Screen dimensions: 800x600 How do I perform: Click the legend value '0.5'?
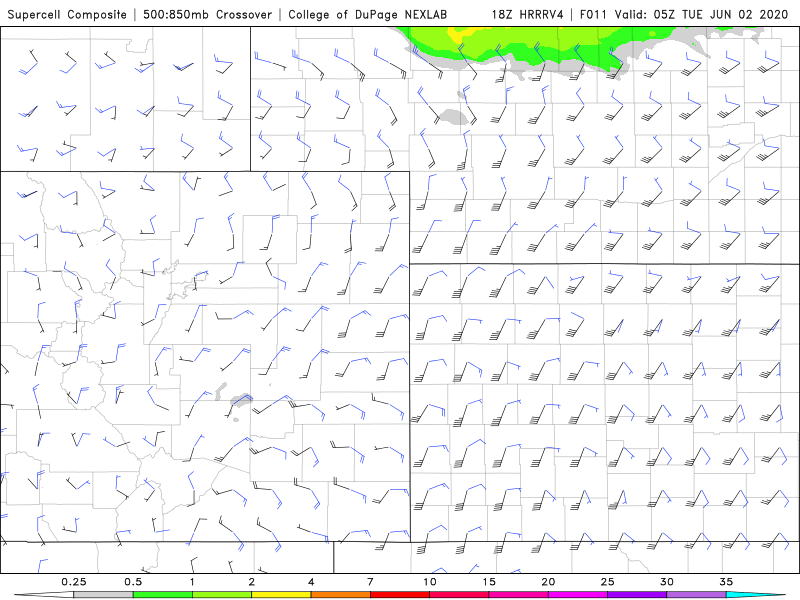pos(133,582)
